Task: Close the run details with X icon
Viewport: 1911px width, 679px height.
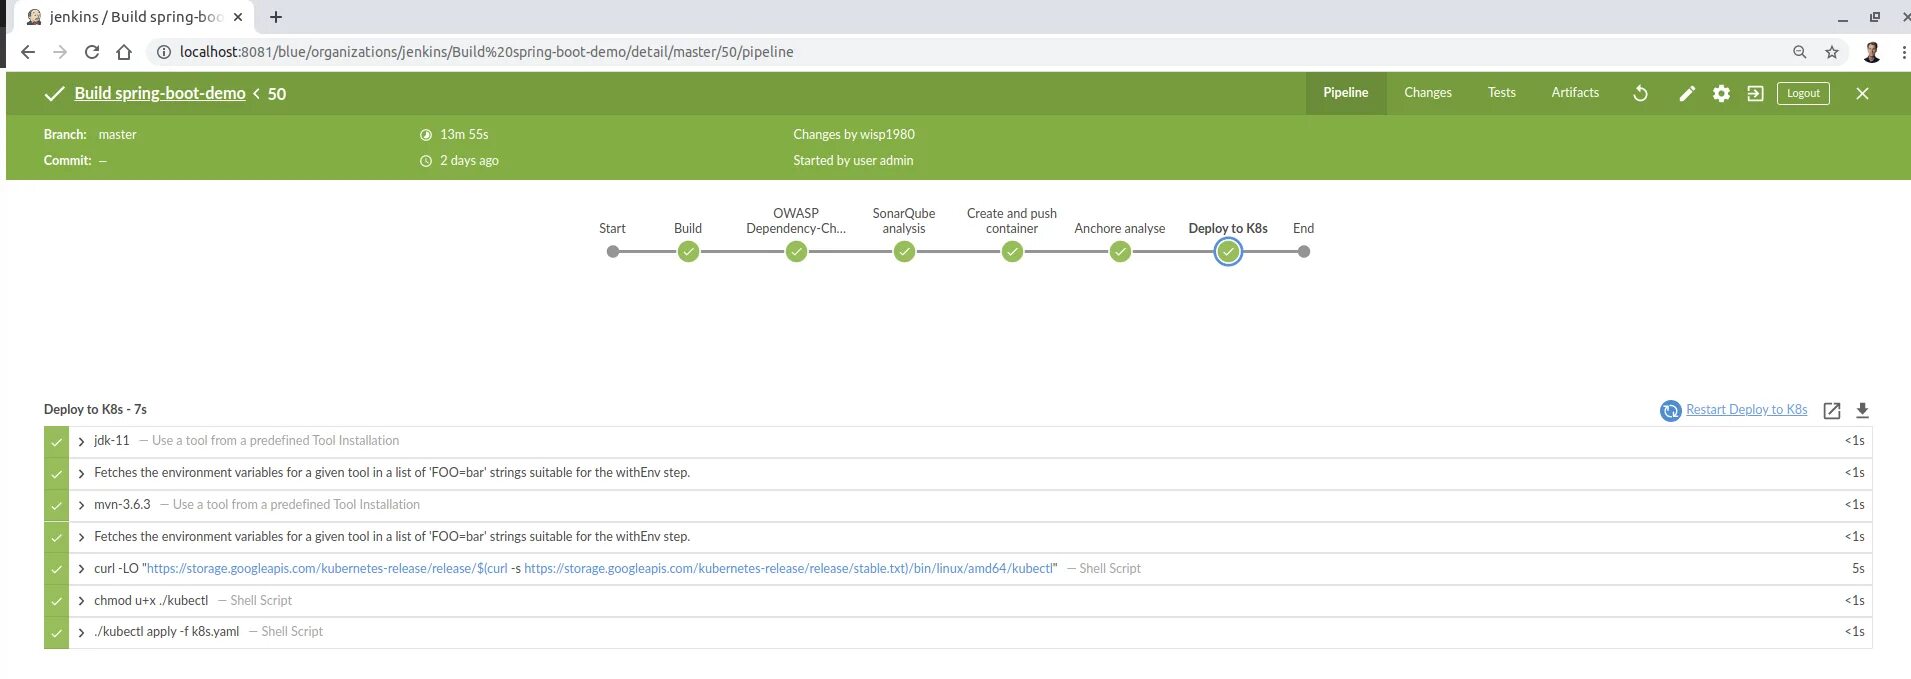Action: coord(1862,93)
